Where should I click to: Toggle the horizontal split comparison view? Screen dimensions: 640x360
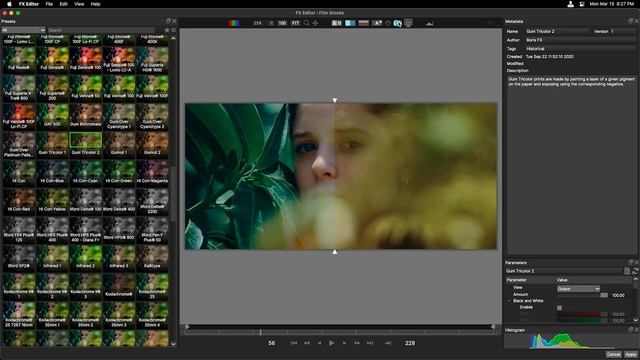[363, 23]
